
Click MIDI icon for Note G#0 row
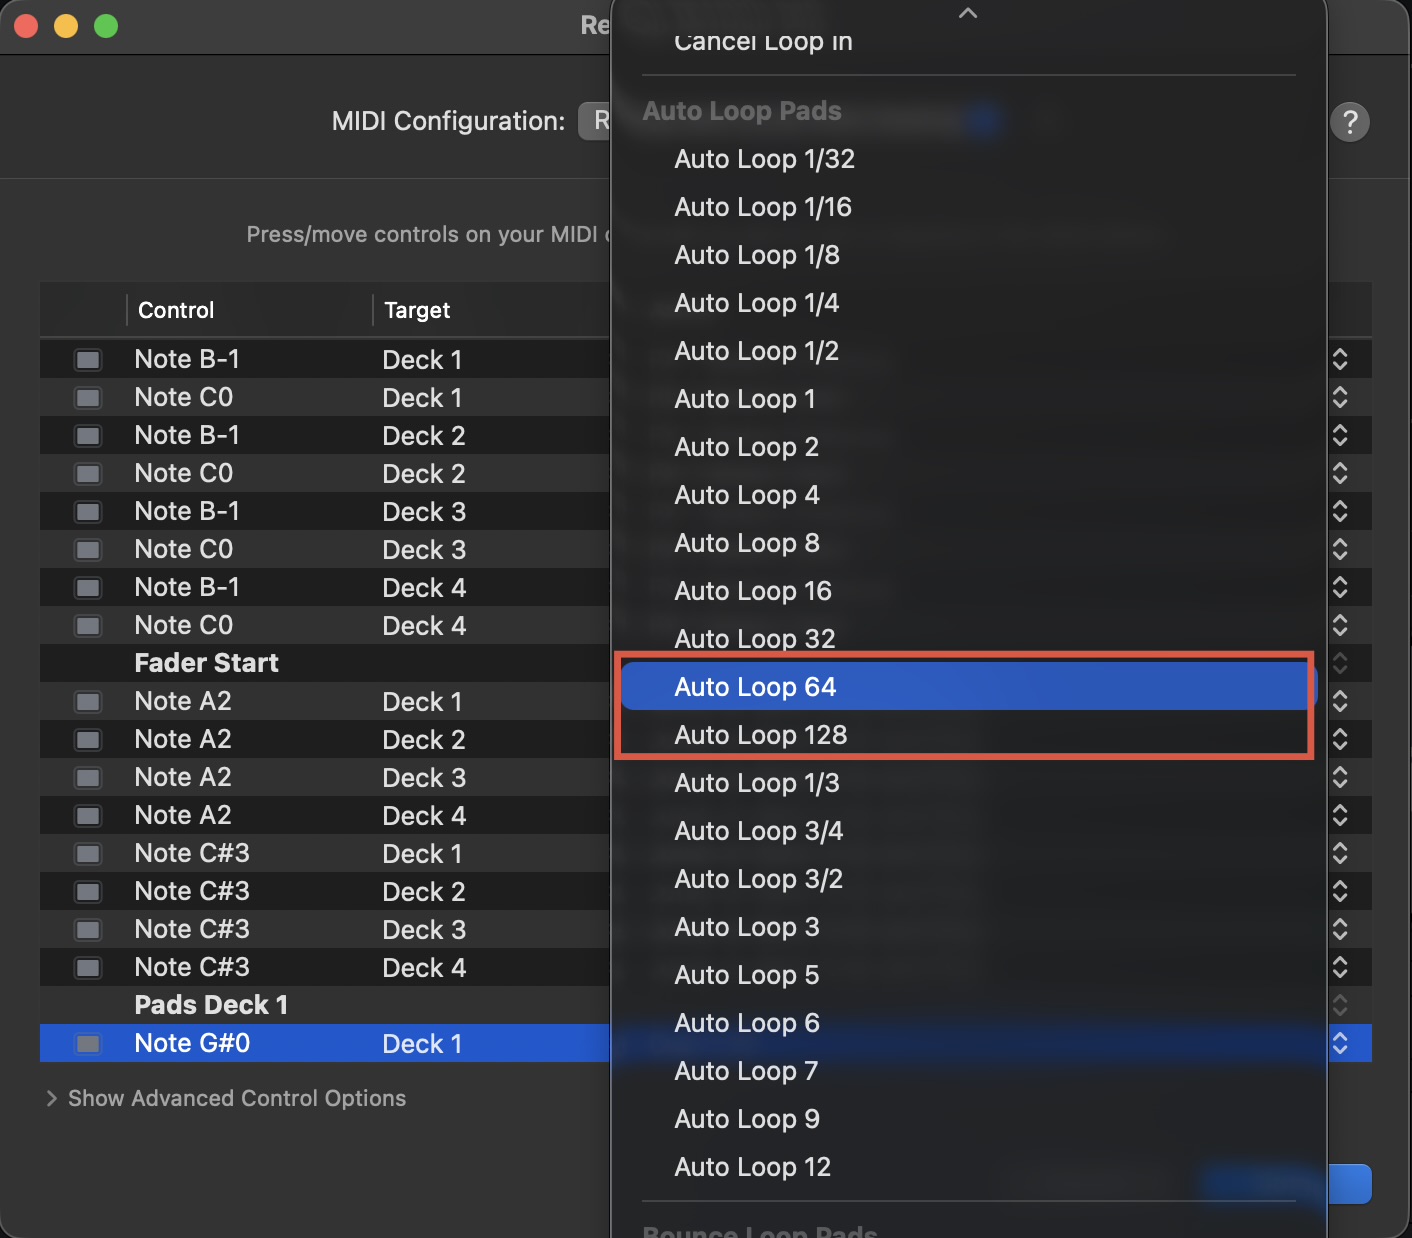[88, 1043]
